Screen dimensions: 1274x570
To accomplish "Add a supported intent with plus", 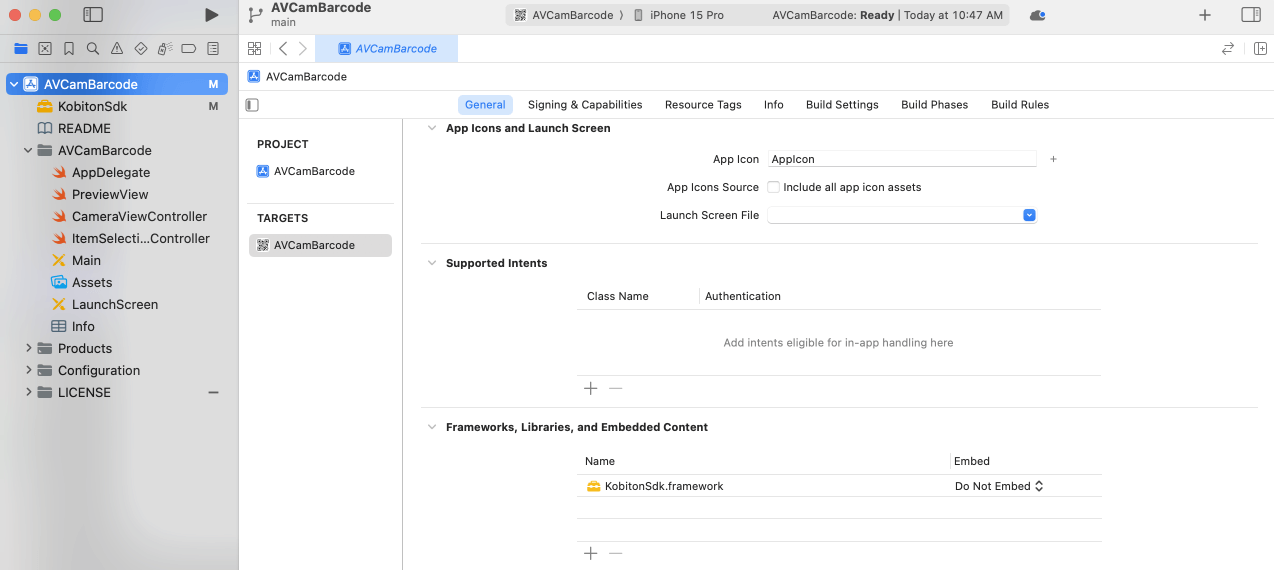I will (590, 388).
